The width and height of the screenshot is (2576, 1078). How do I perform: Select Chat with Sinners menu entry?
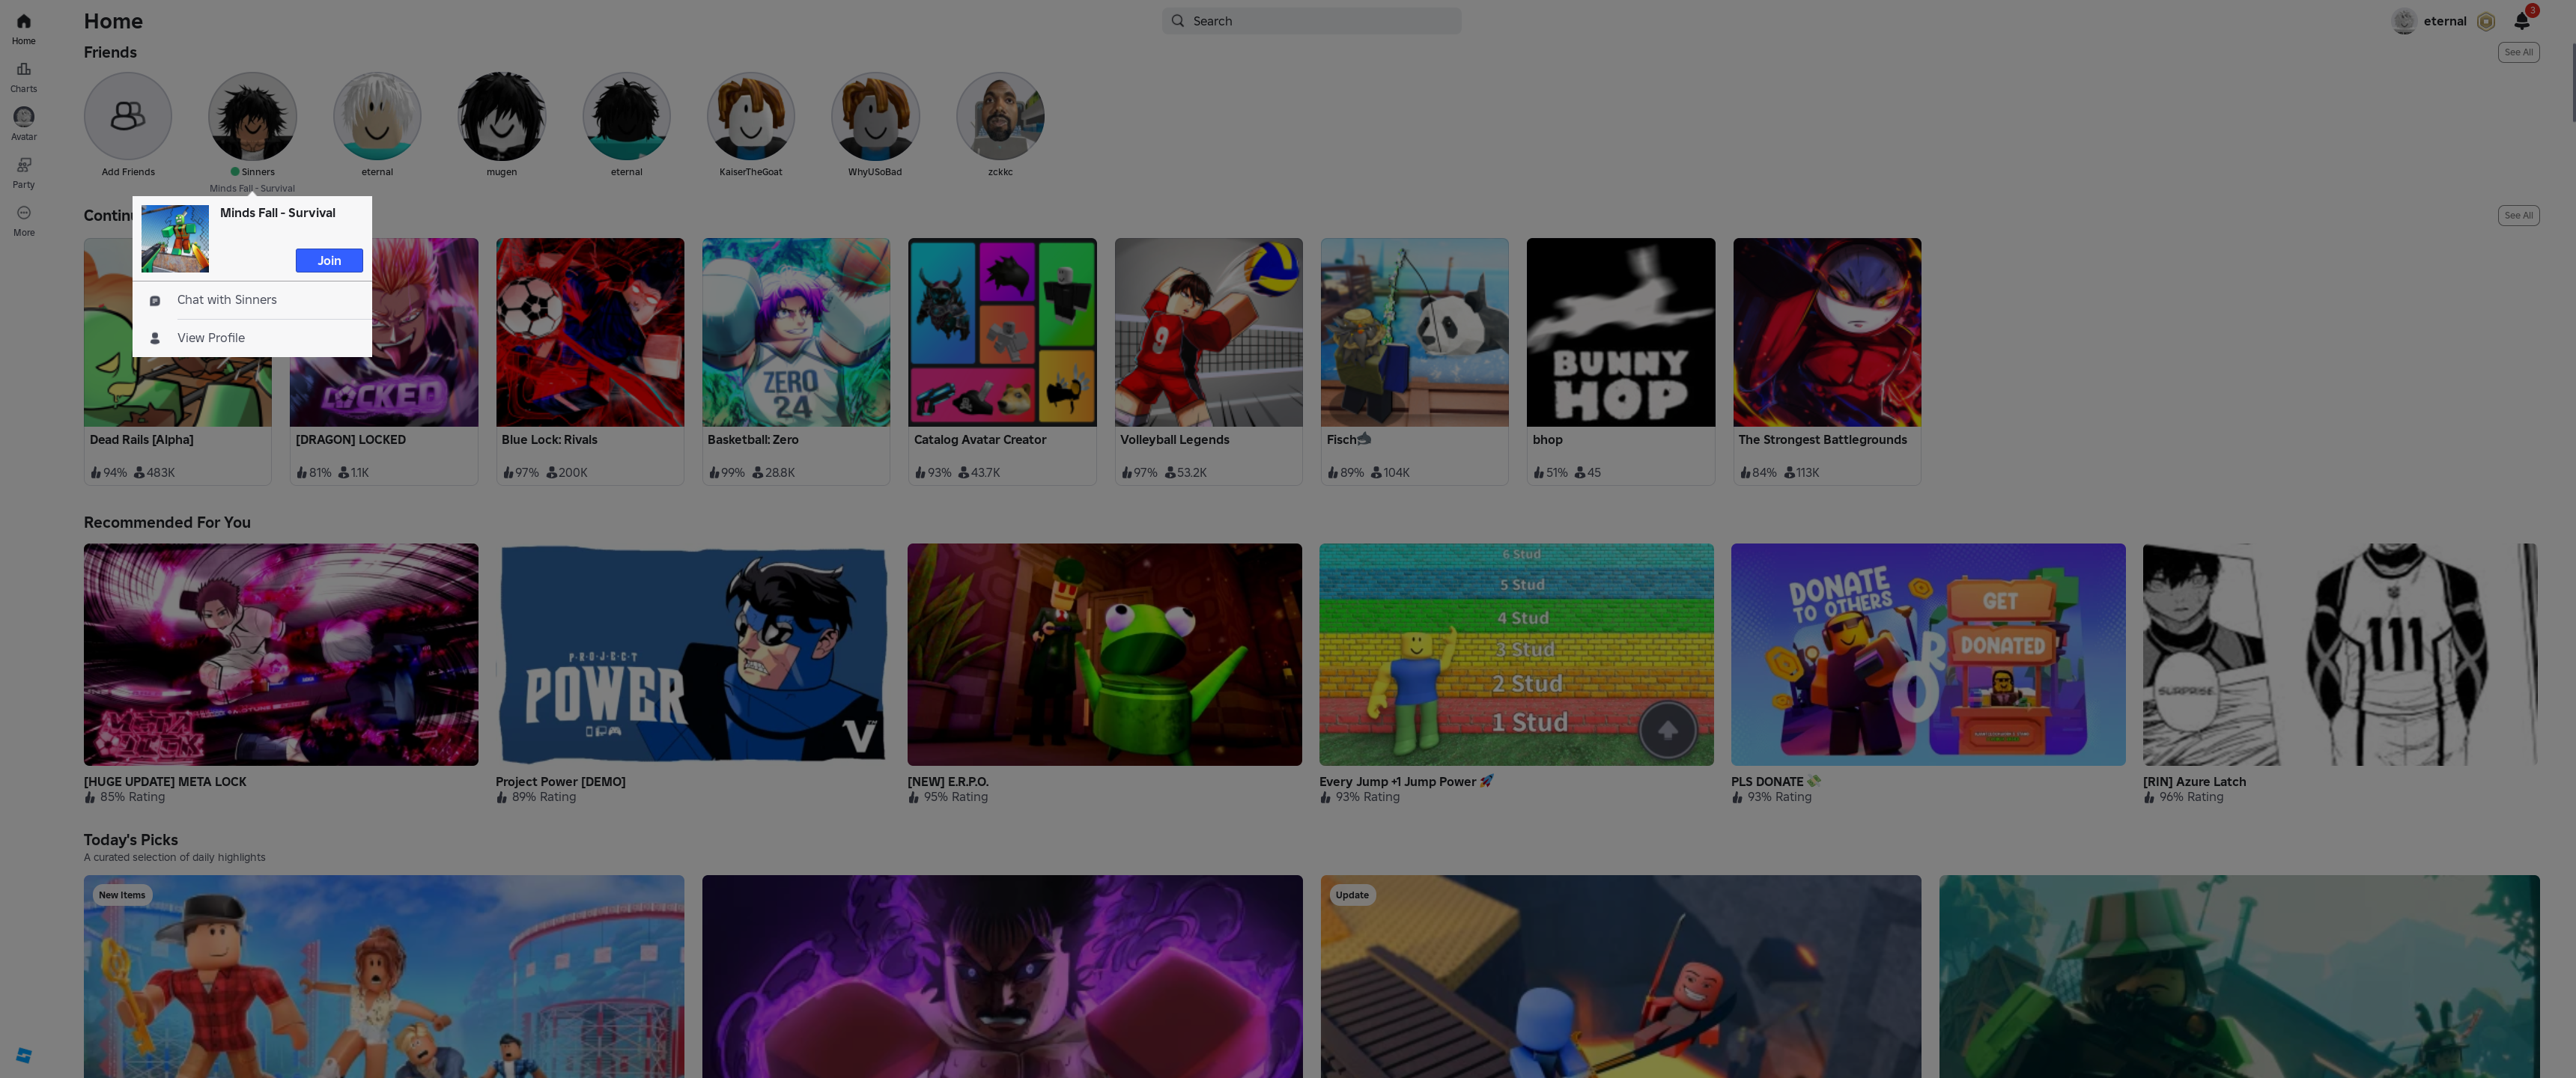tap(227, 300)
